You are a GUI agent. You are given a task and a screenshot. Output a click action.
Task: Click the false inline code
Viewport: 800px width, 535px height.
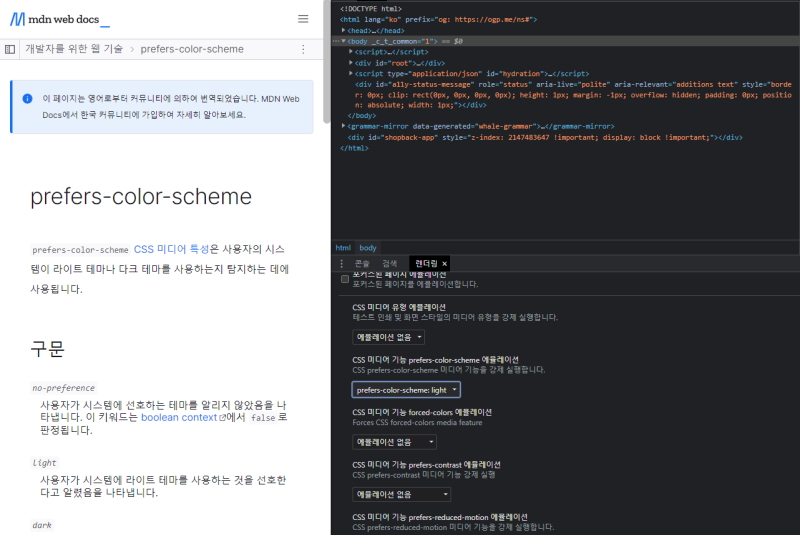(x=263, y=418)
